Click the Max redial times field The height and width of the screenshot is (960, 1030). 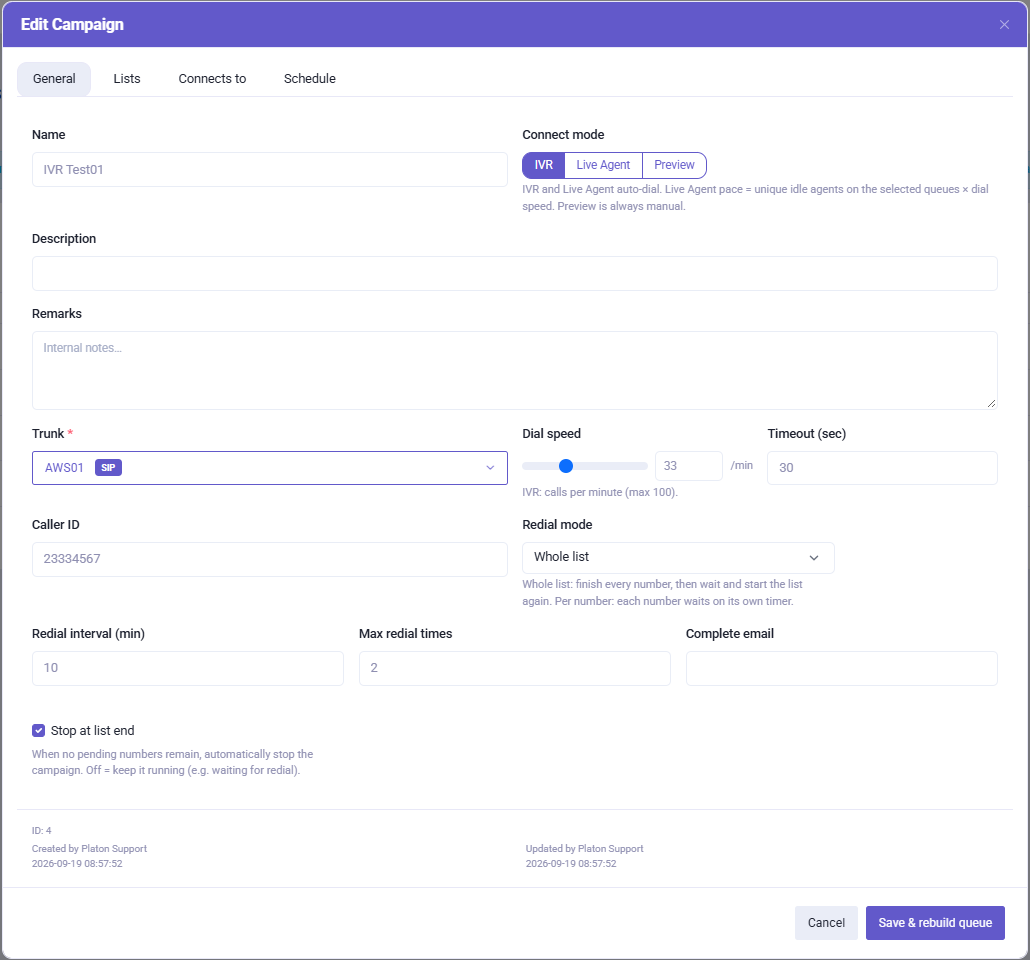(x=514, y=668)
